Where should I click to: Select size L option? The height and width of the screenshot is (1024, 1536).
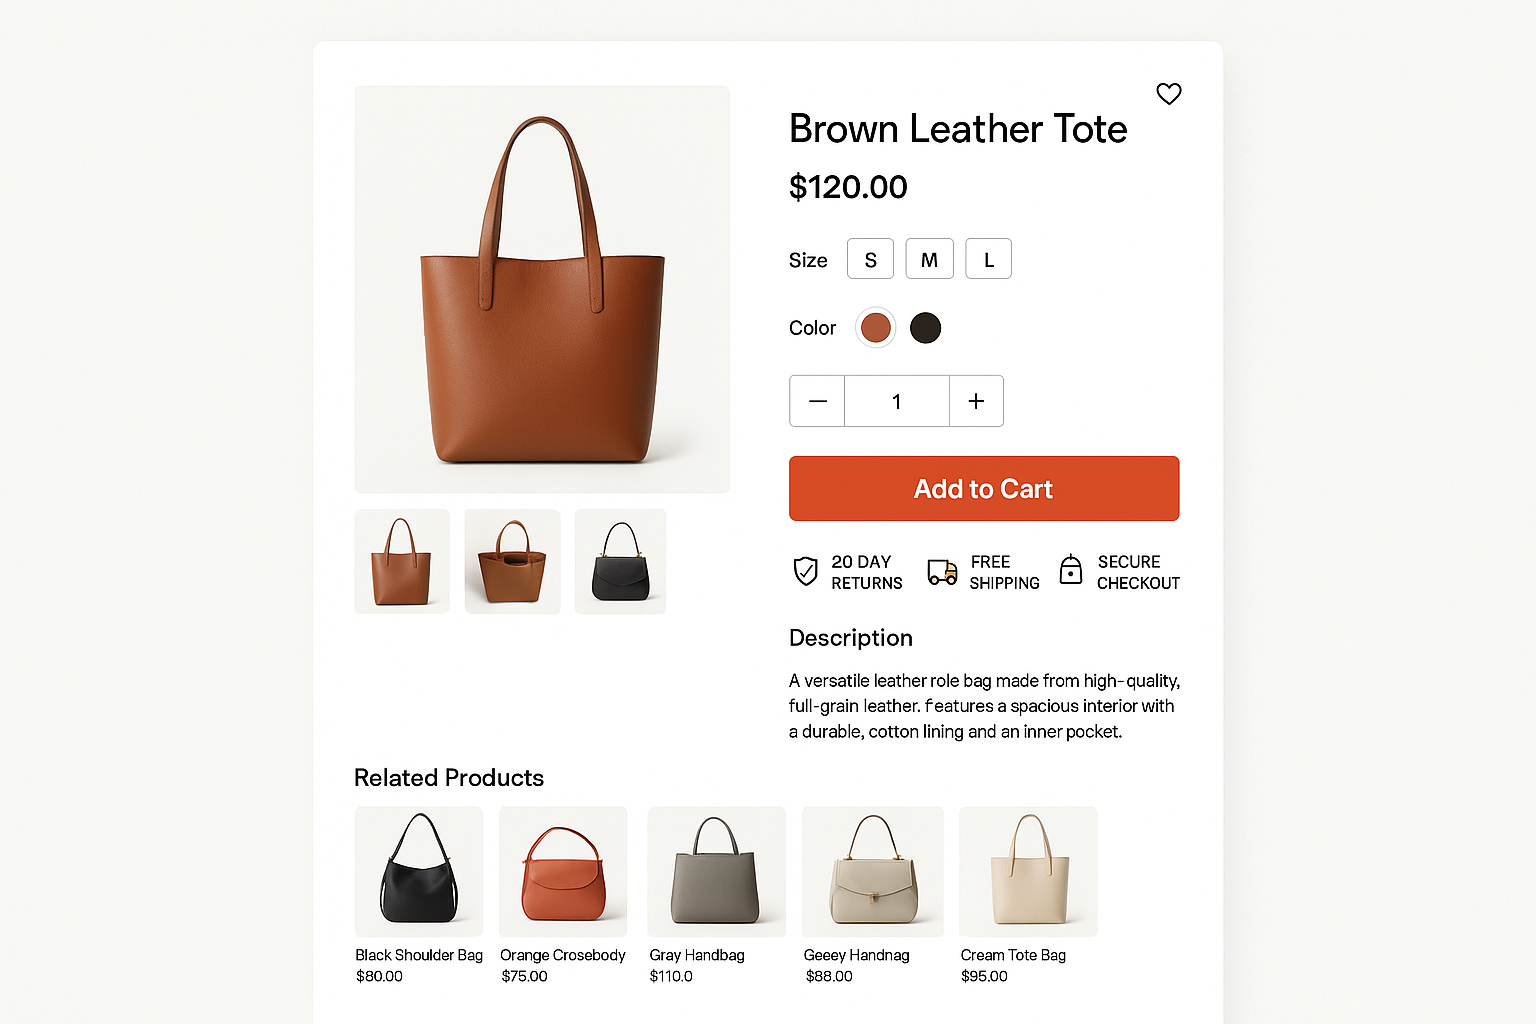pos(988,258)
